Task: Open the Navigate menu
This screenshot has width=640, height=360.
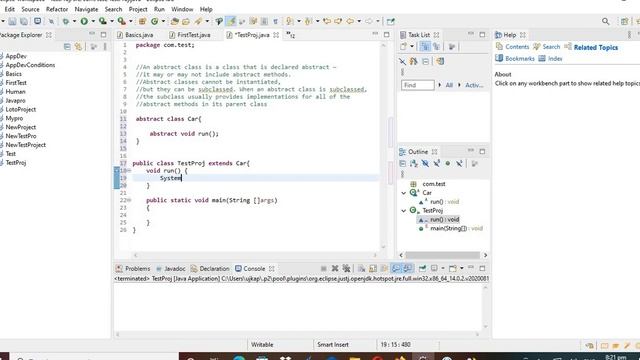Action: tap(86, 9)
